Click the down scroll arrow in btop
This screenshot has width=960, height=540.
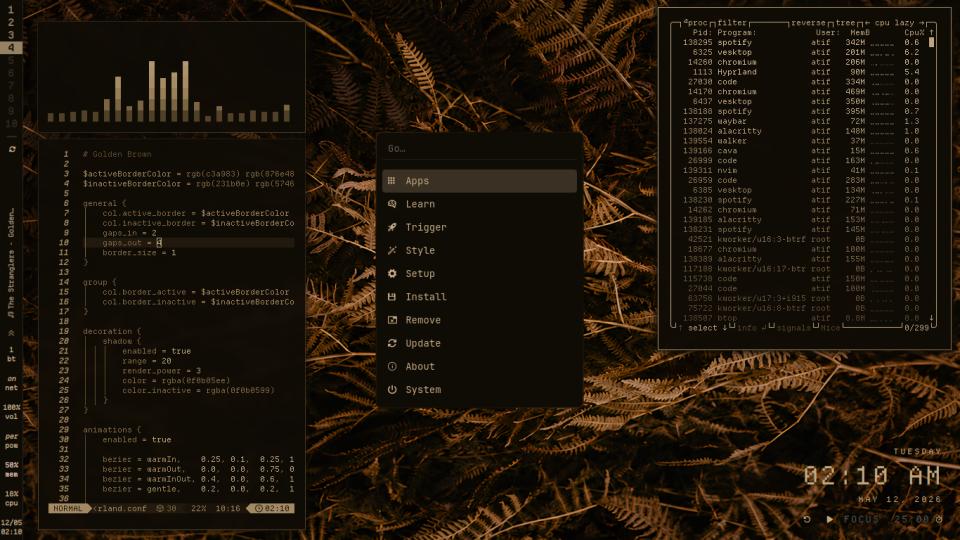pos(931,318)
